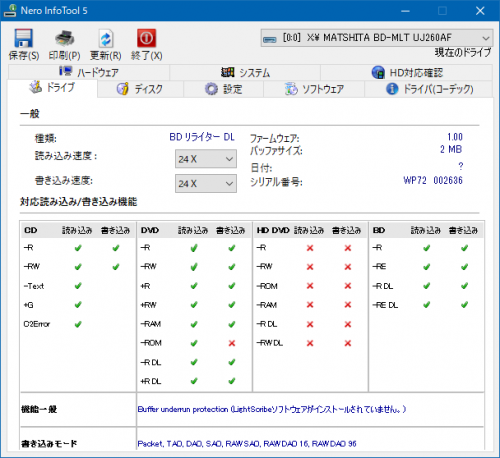Click the date value question mark

click(460, 166)
